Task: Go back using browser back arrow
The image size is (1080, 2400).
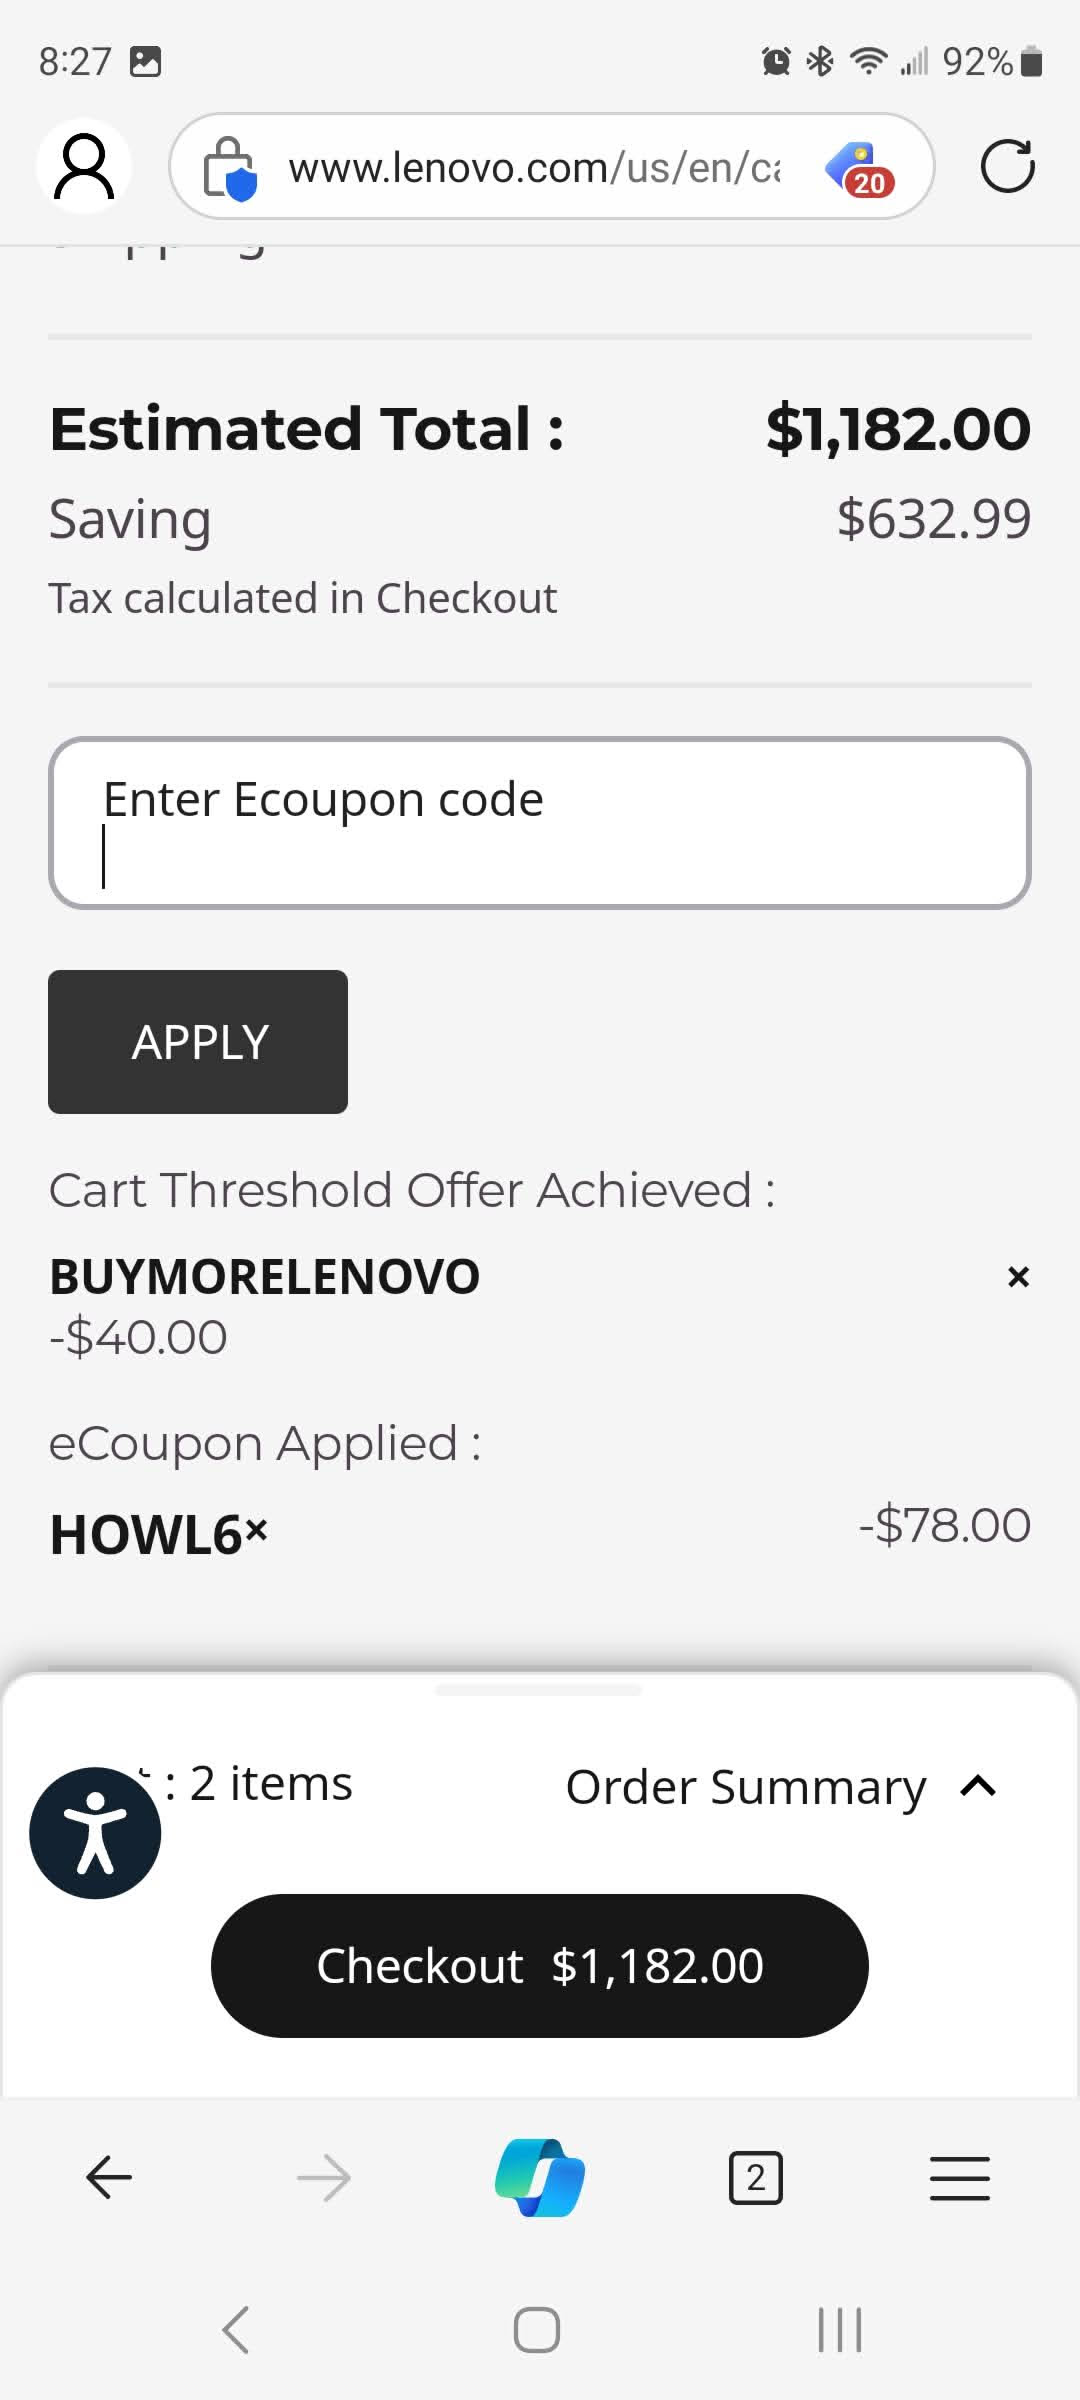Action: coord(109,2177)
